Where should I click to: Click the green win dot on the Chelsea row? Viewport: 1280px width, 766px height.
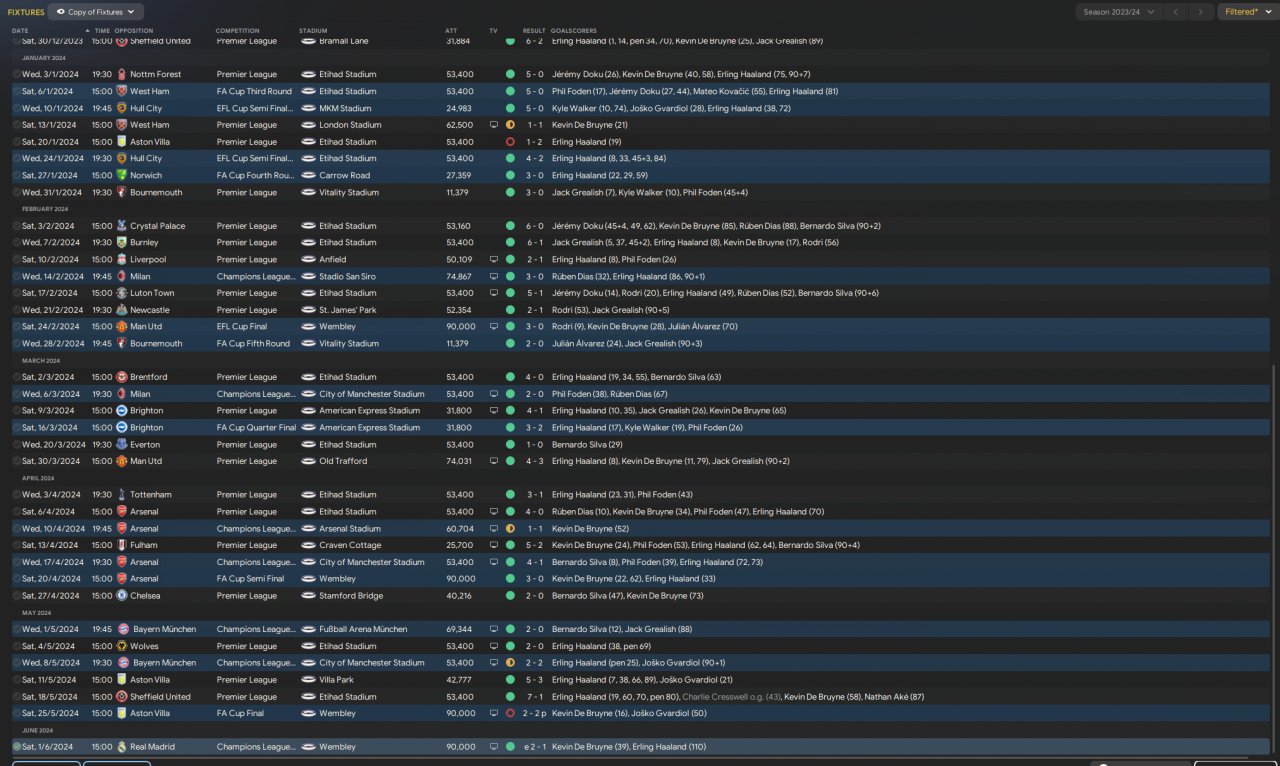tap(510, 595)
